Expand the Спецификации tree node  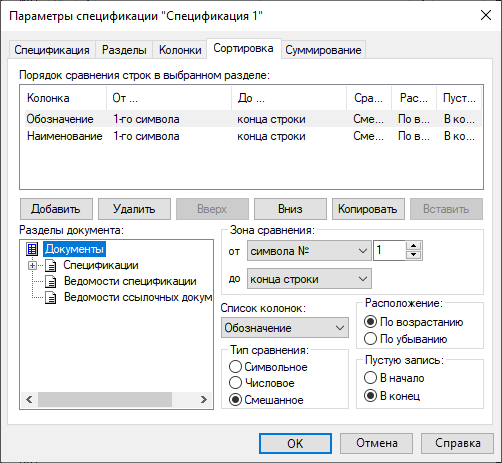(32, 266)
